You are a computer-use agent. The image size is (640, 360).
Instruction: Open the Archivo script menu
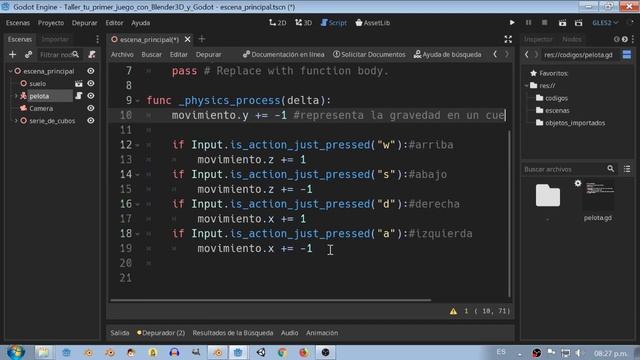122,54
